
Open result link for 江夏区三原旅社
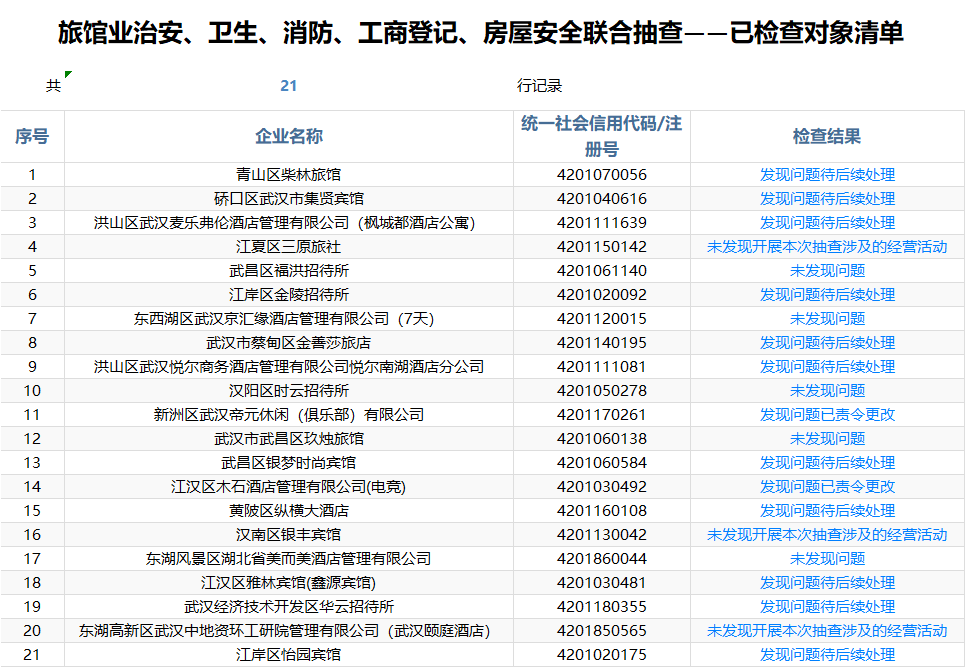827,247
